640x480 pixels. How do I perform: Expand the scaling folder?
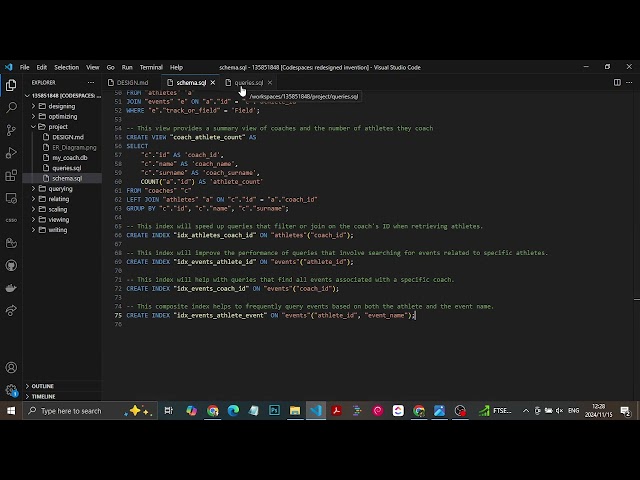62,209
